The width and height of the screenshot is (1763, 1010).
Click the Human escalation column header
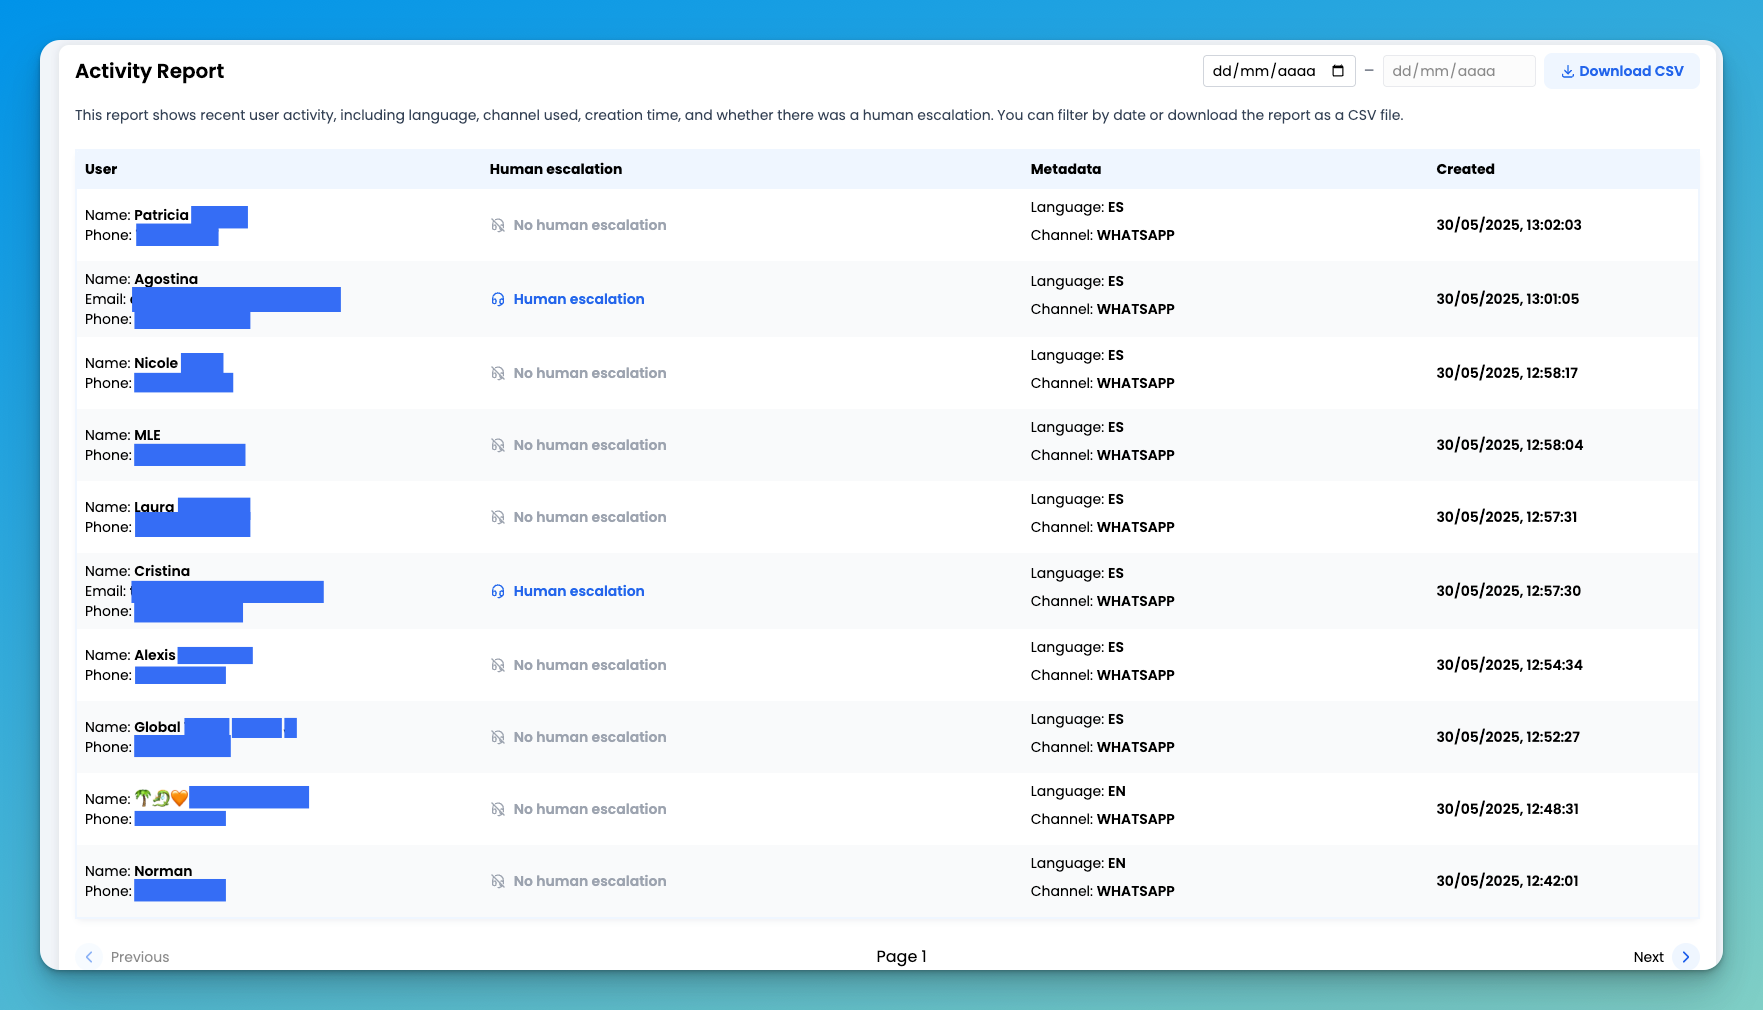click(556, 169)
